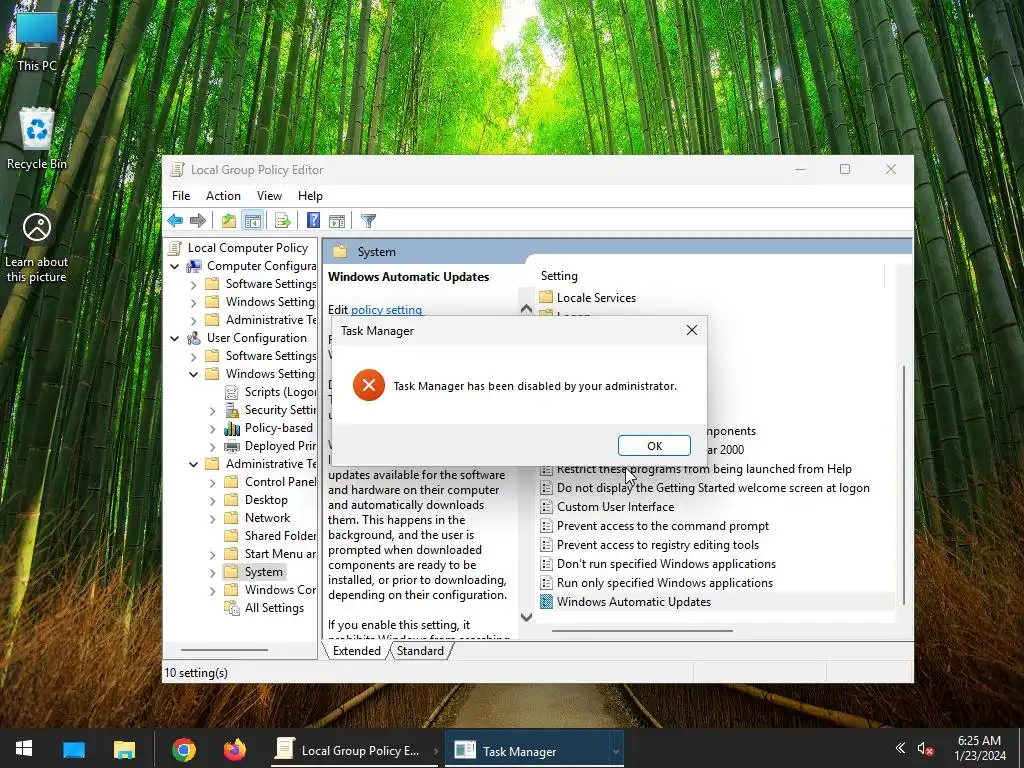Screen dimensions: 1024x768
Task: Launch Firefox from the taskbar
Action: (234, 750)
